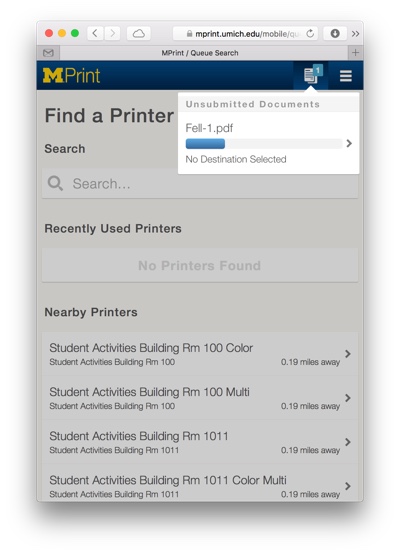Open the unsubmitted documents icon with badge
This screenshot has height=554, width=400.
(x=311, y=75)
